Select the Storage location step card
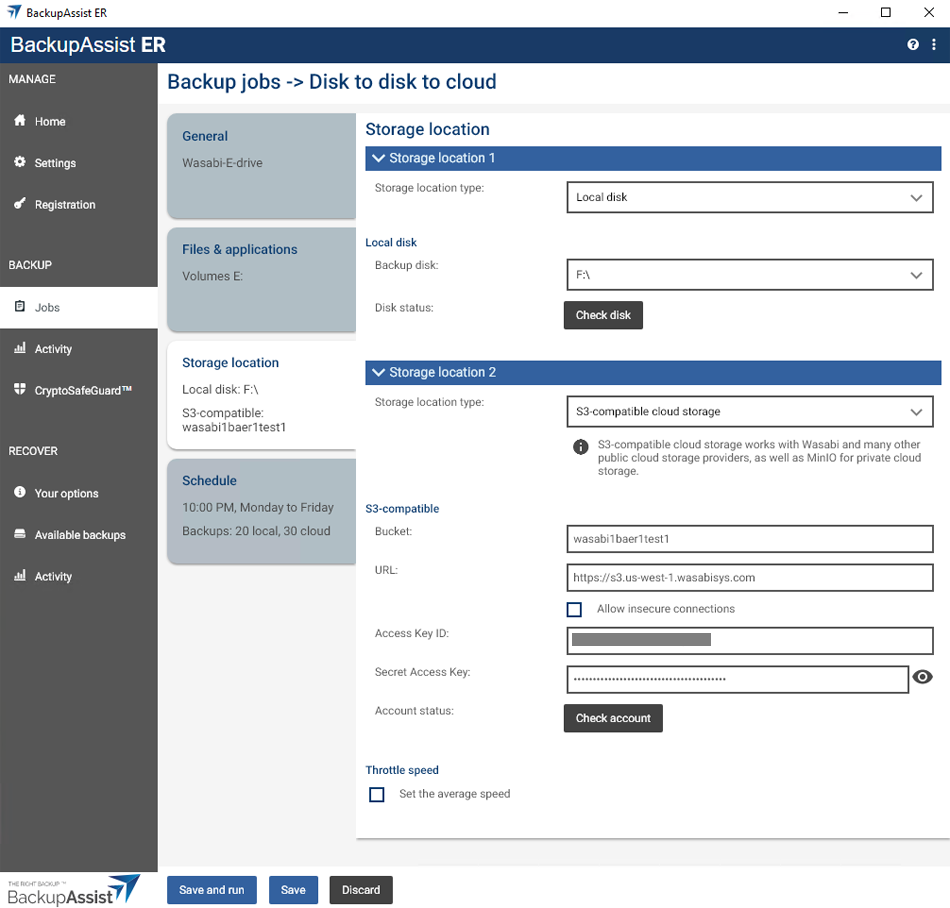 pyautogui.click(x=262, y=395)
